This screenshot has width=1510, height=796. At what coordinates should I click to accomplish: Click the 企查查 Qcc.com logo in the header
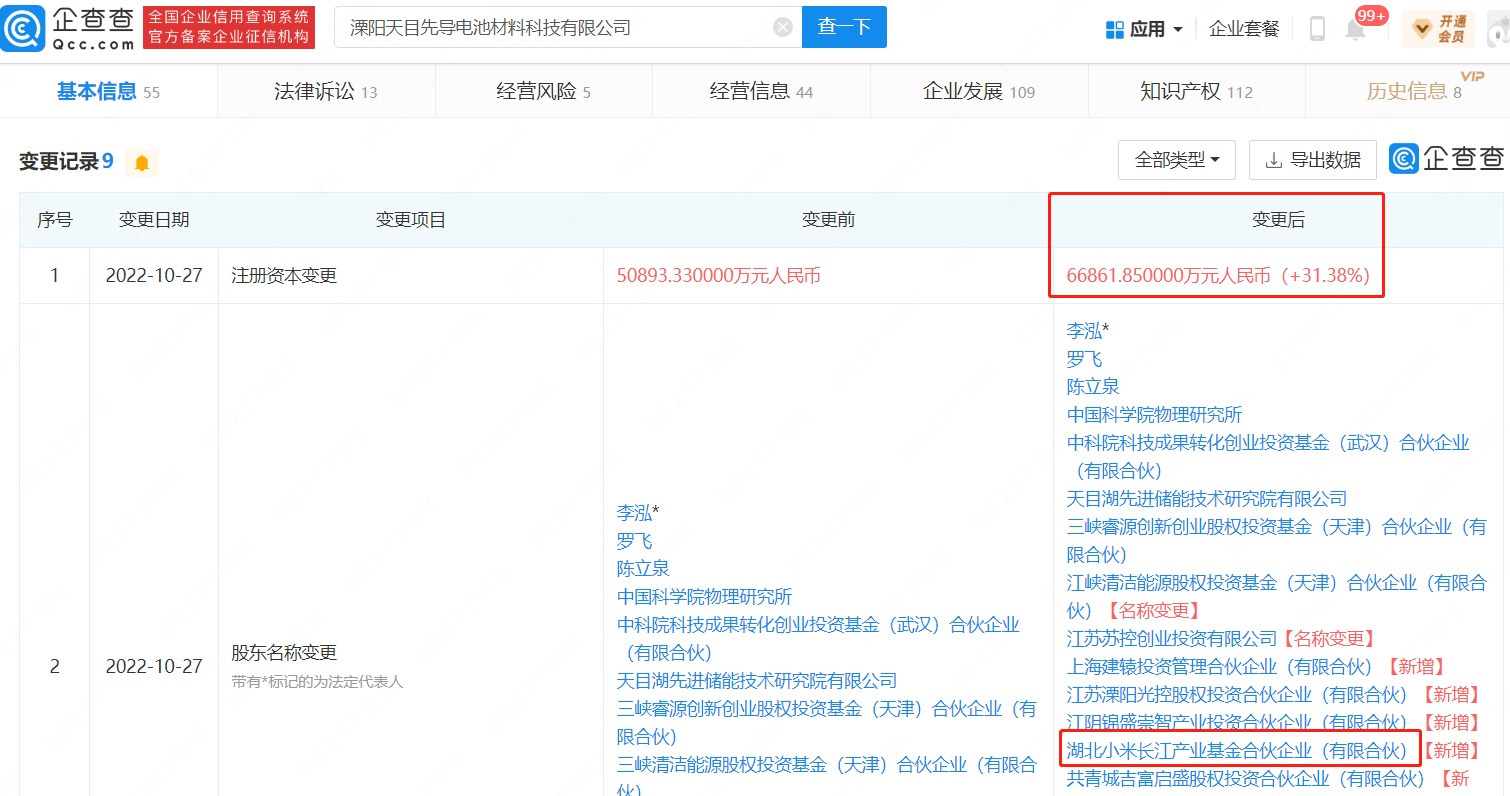(x=68, y=28)
